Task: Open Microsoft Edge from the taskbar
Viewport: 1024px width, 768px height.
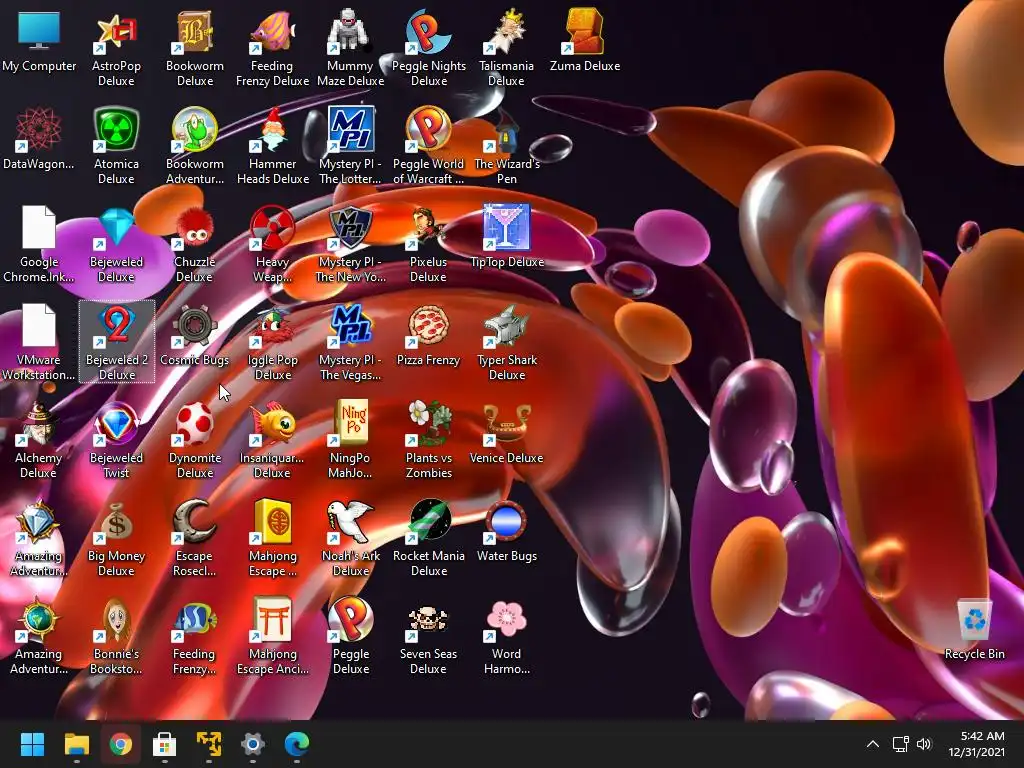Action: tap(296, 744)
